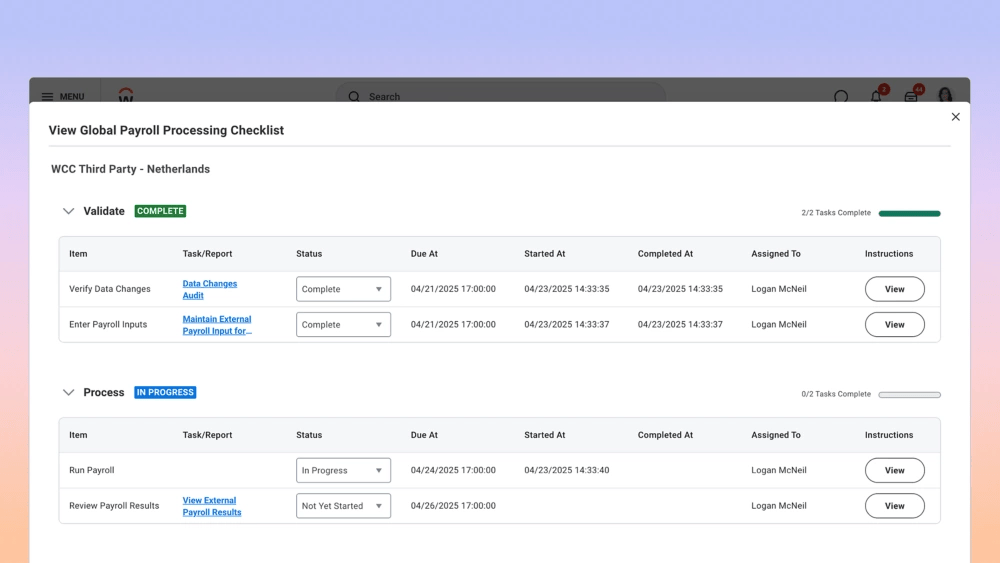View instructions for Run Payroll
1000x563 pixels.
(x=895, y=471)
